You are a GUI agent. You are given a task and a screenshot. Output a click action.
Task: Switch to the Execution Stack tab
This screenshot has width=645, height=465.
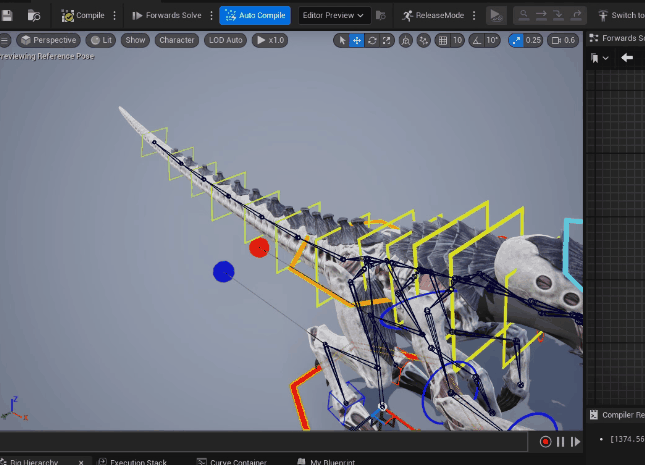click(x=138, y=461)
